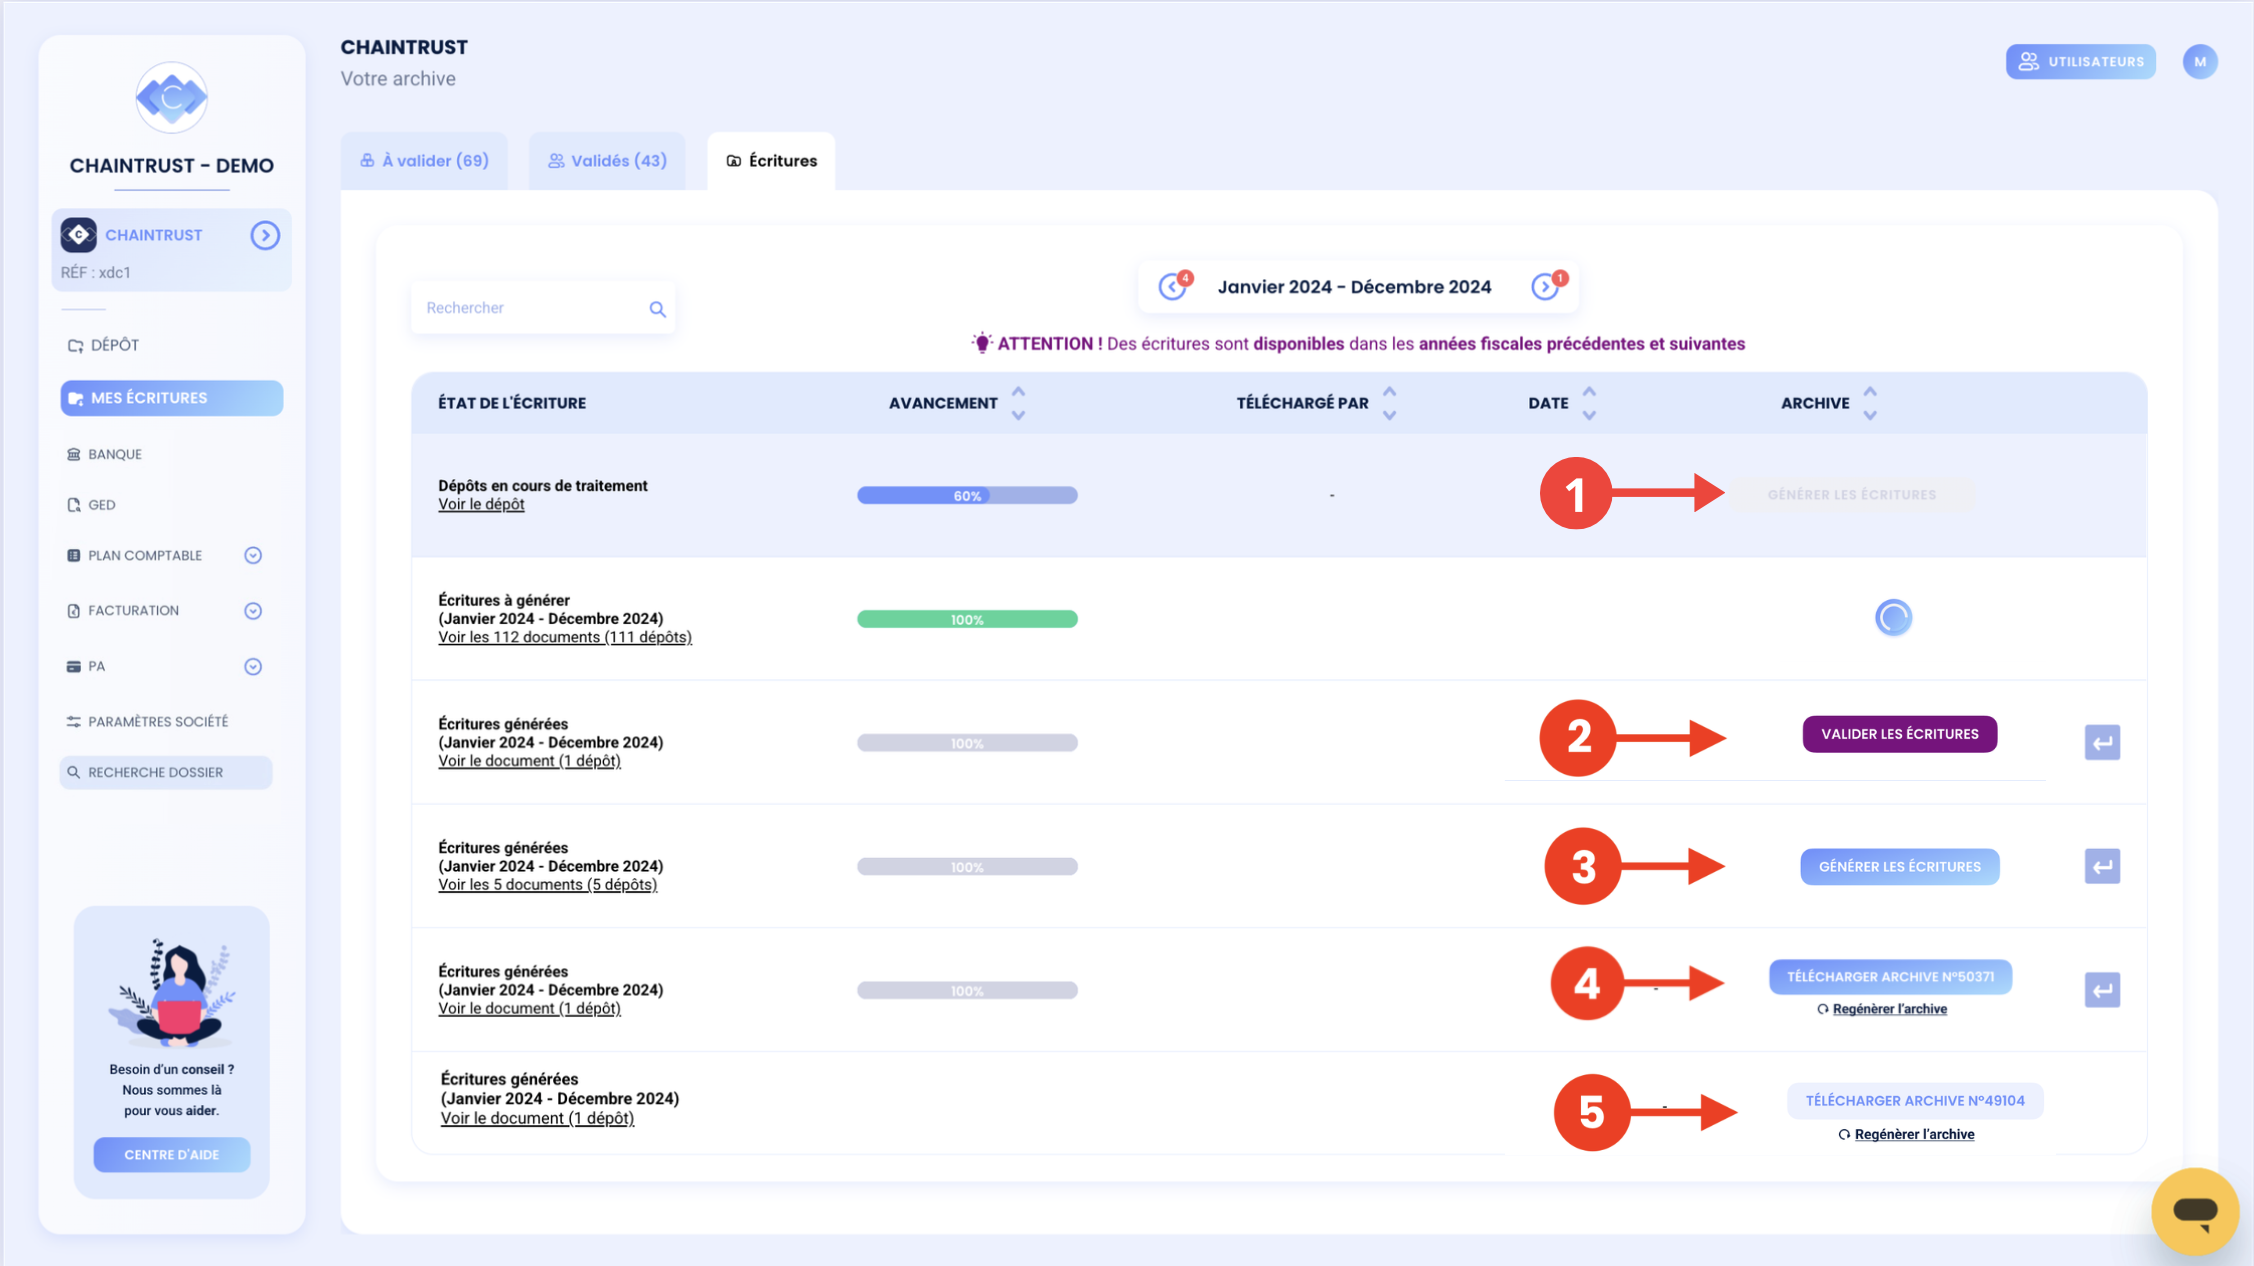
Task: Expand the Facturation chevron
Action: point(253,611)
